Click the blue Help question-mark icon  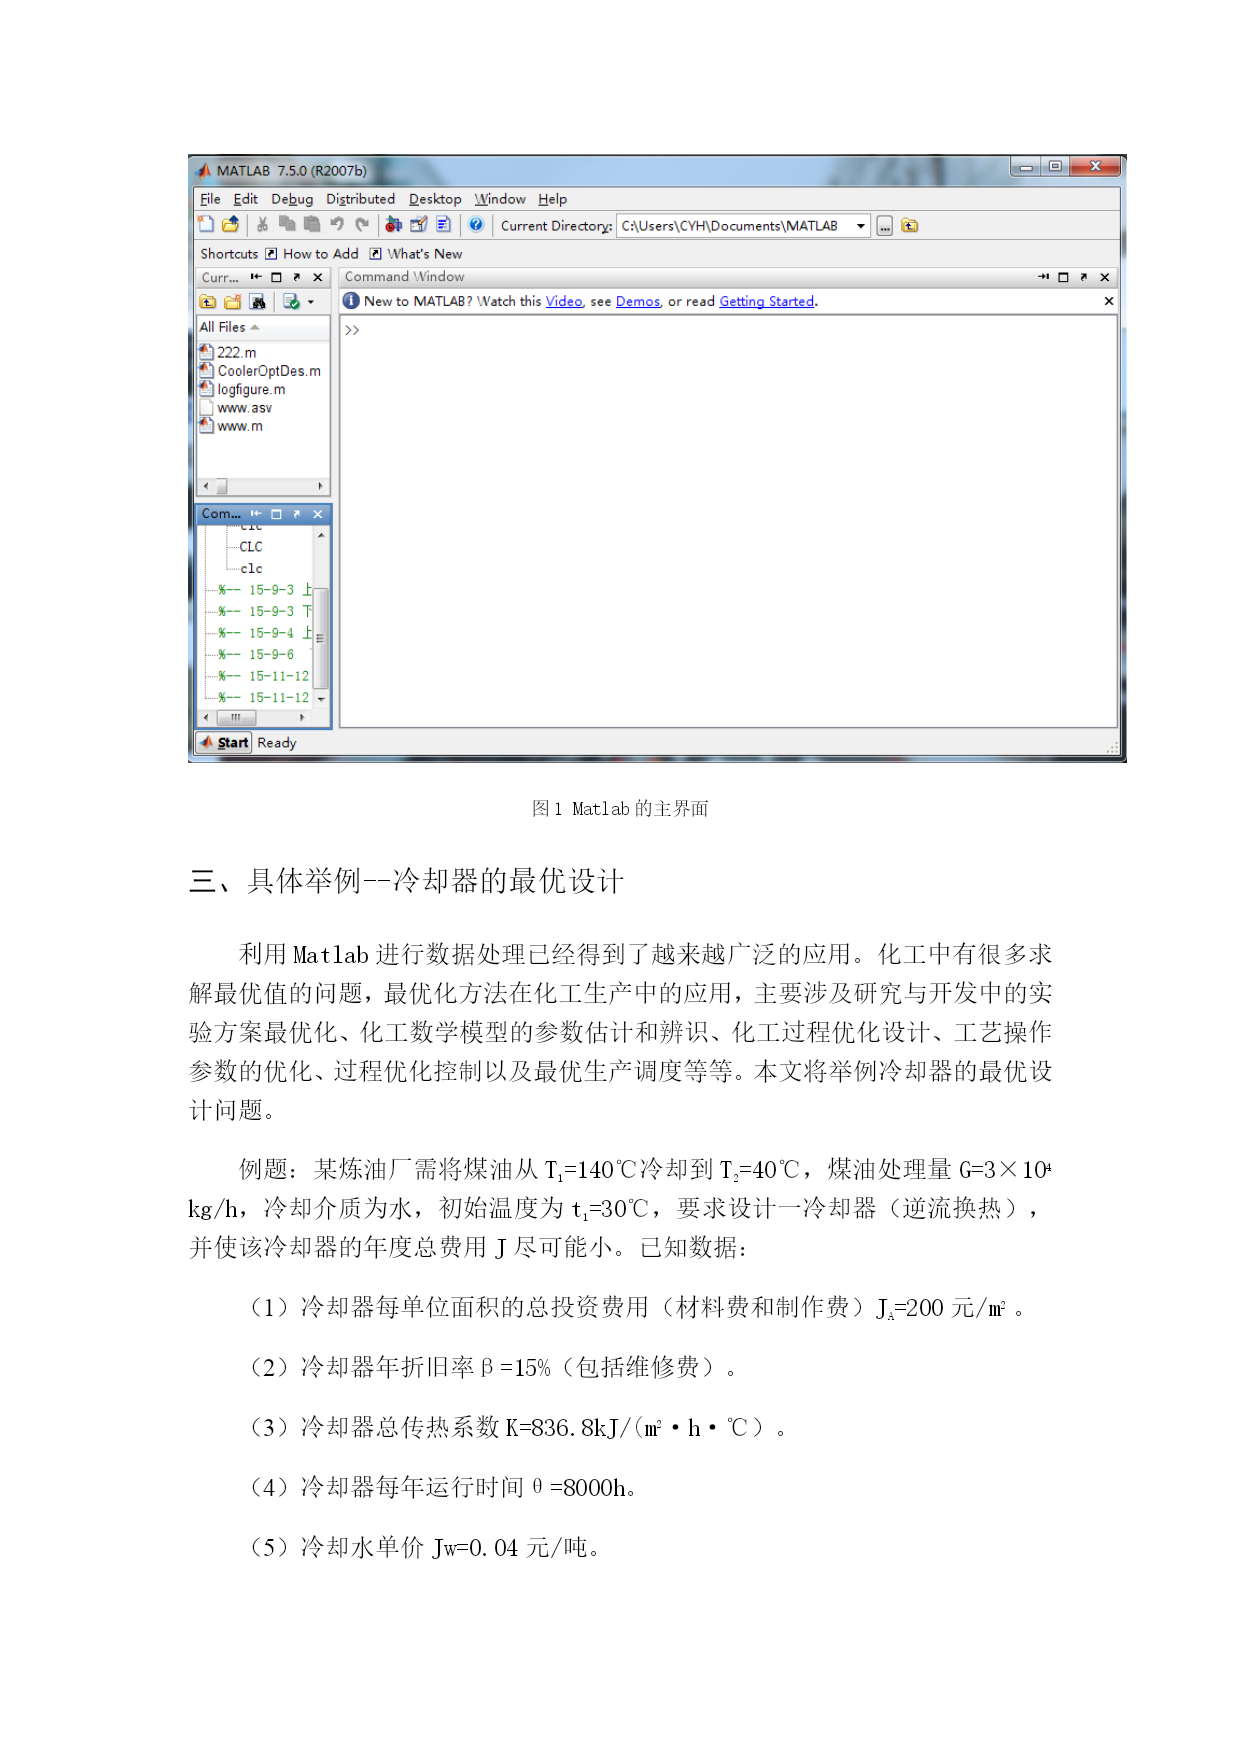(476, 224)
